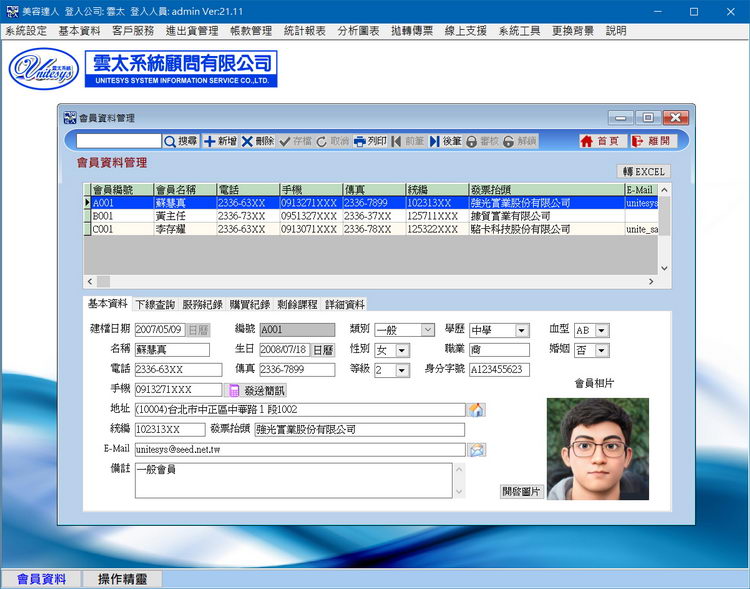
Task: Open the 統計報表 menu
Action: tap(304, 31)
